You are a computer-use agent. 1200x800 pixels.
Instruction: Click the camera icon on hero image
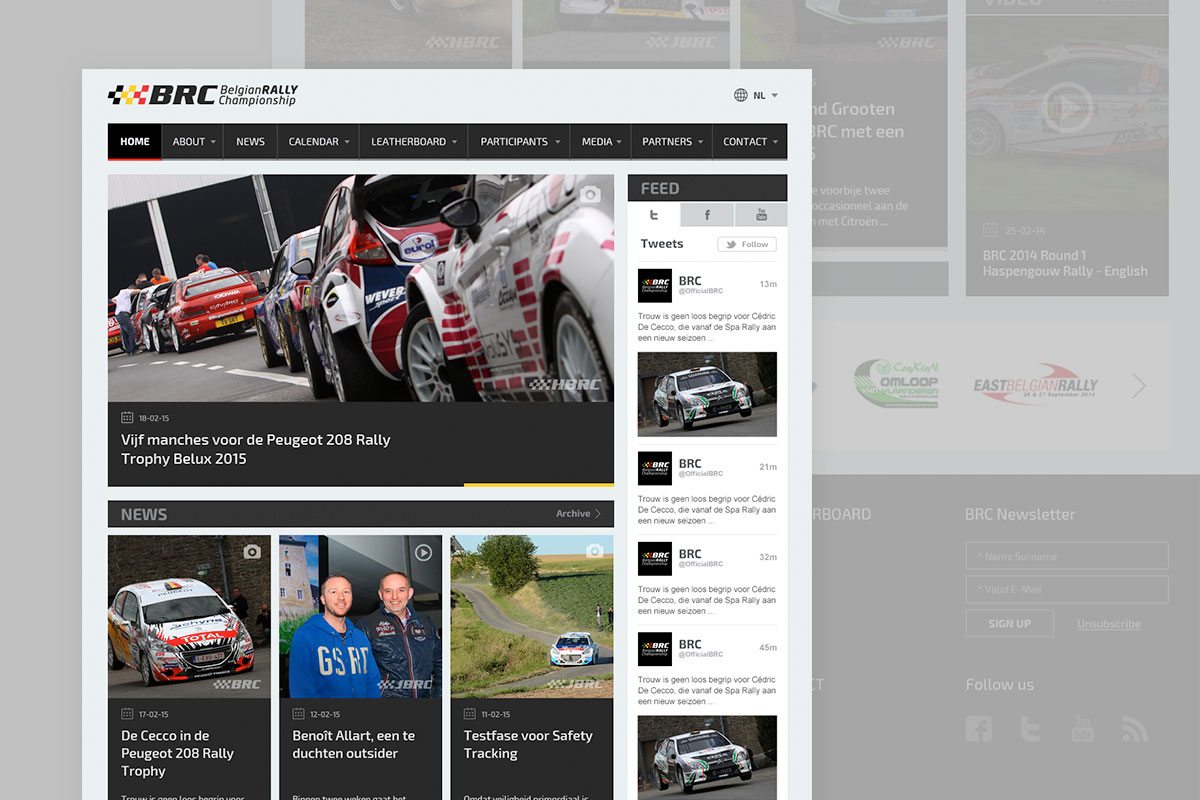[590, 194]
